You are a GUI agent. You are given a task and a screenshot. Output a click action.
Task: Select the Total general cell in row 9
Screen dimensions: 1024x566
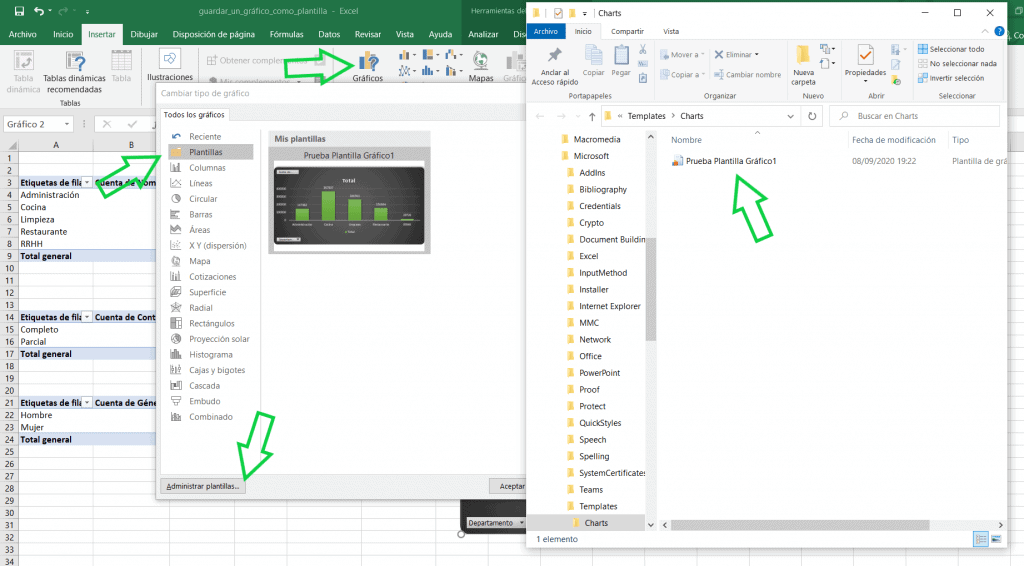56,257
